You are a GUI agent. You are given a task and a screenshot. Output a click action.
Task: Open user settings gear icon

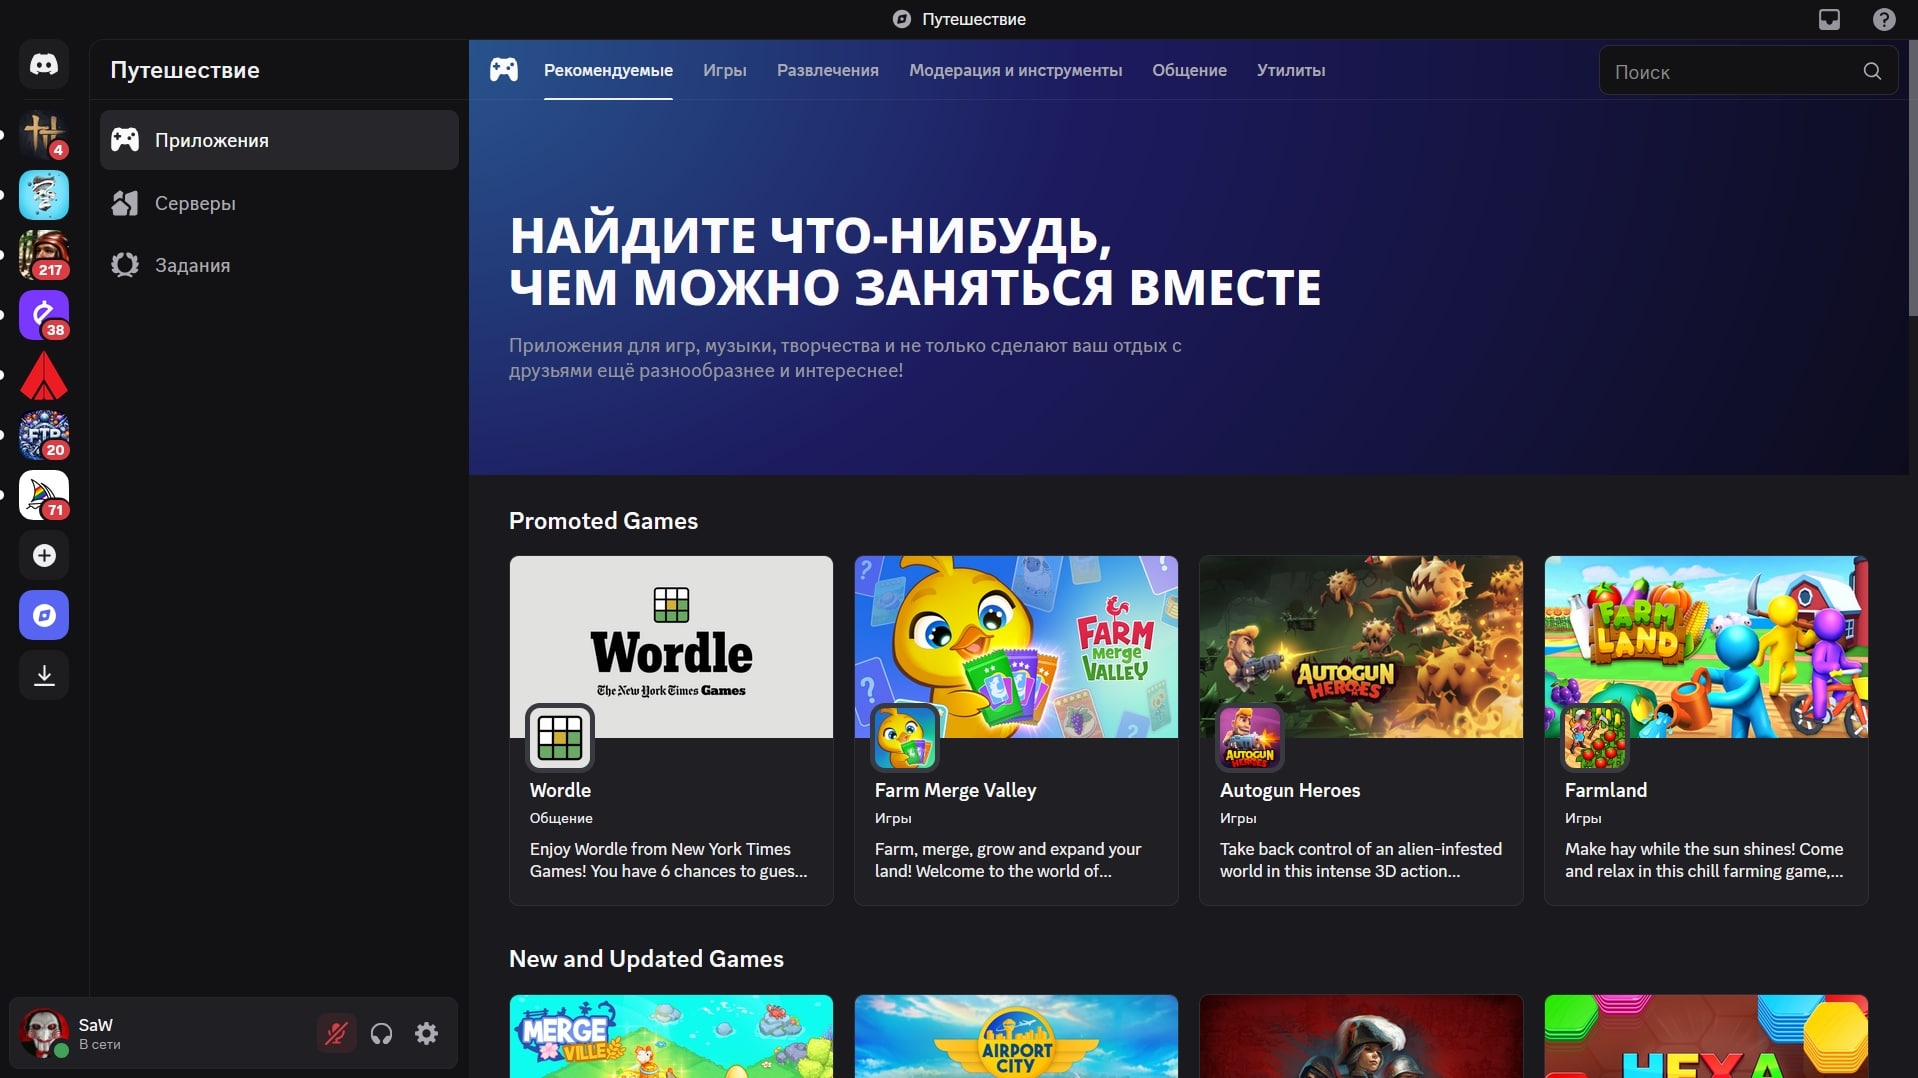[427, 1033]
